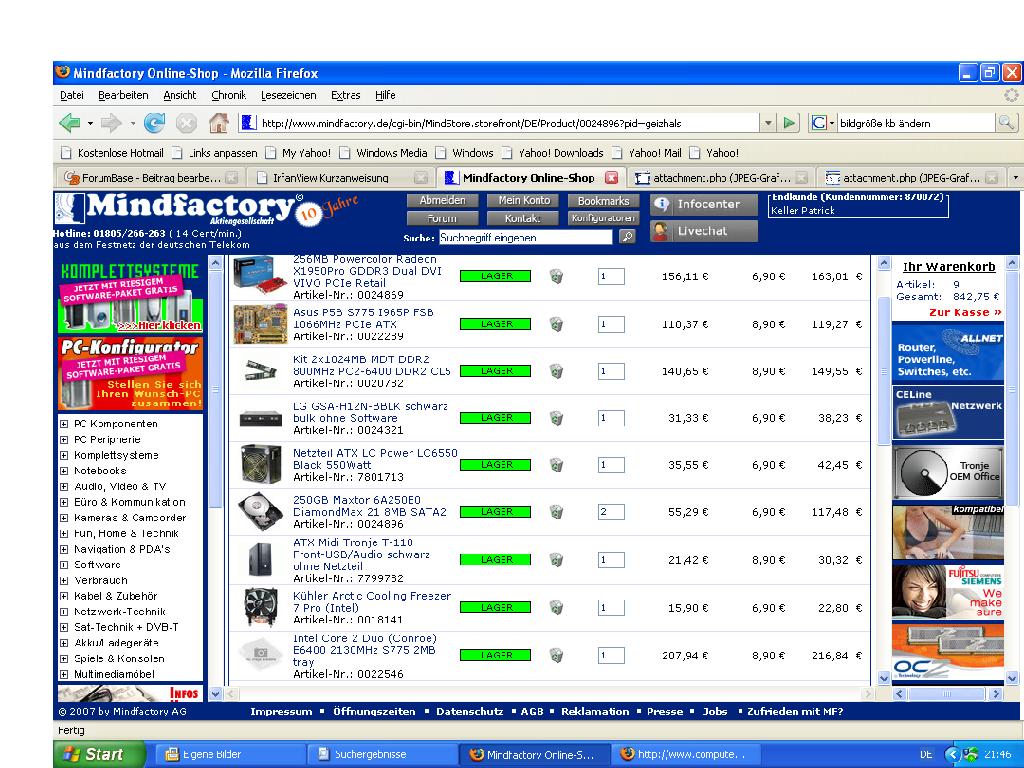This screenshot has width=1024, height=768.
Task: Click the cart list vertical scrollbar
Action: tap(884, 370)
